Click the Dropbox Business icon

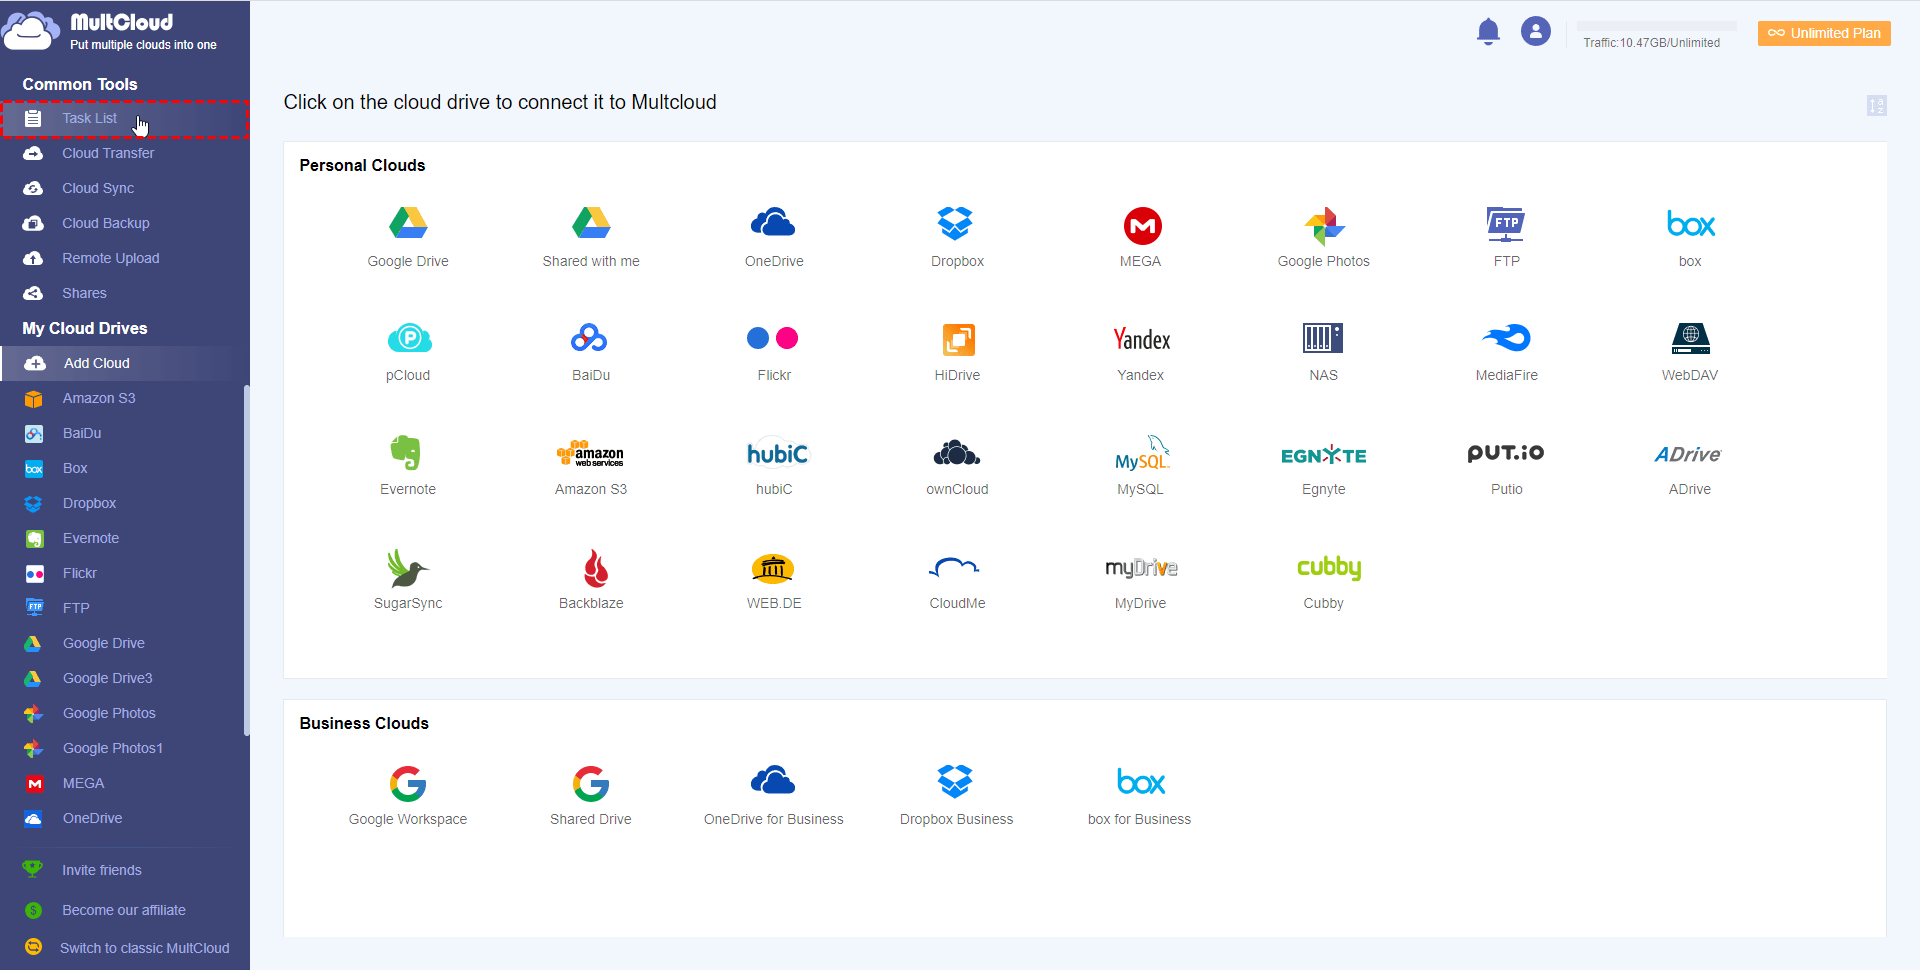956,780
